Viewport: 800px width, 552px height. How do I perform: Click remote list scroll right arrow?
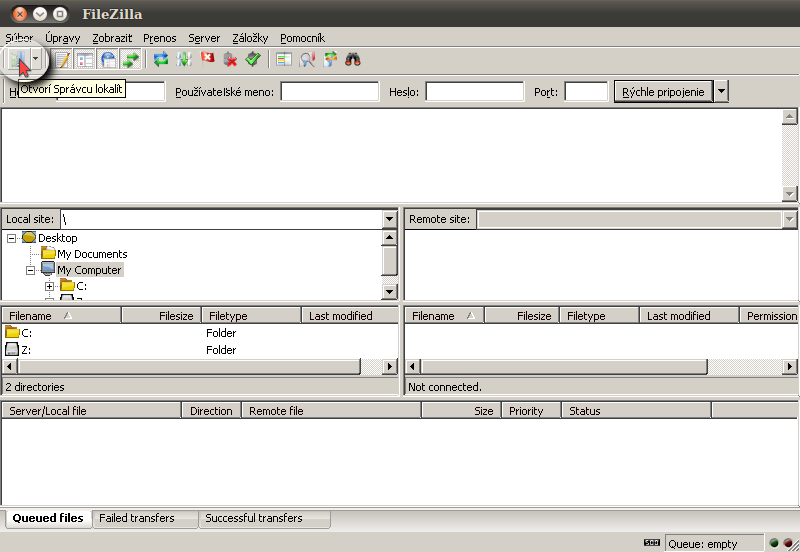[790, 366]
